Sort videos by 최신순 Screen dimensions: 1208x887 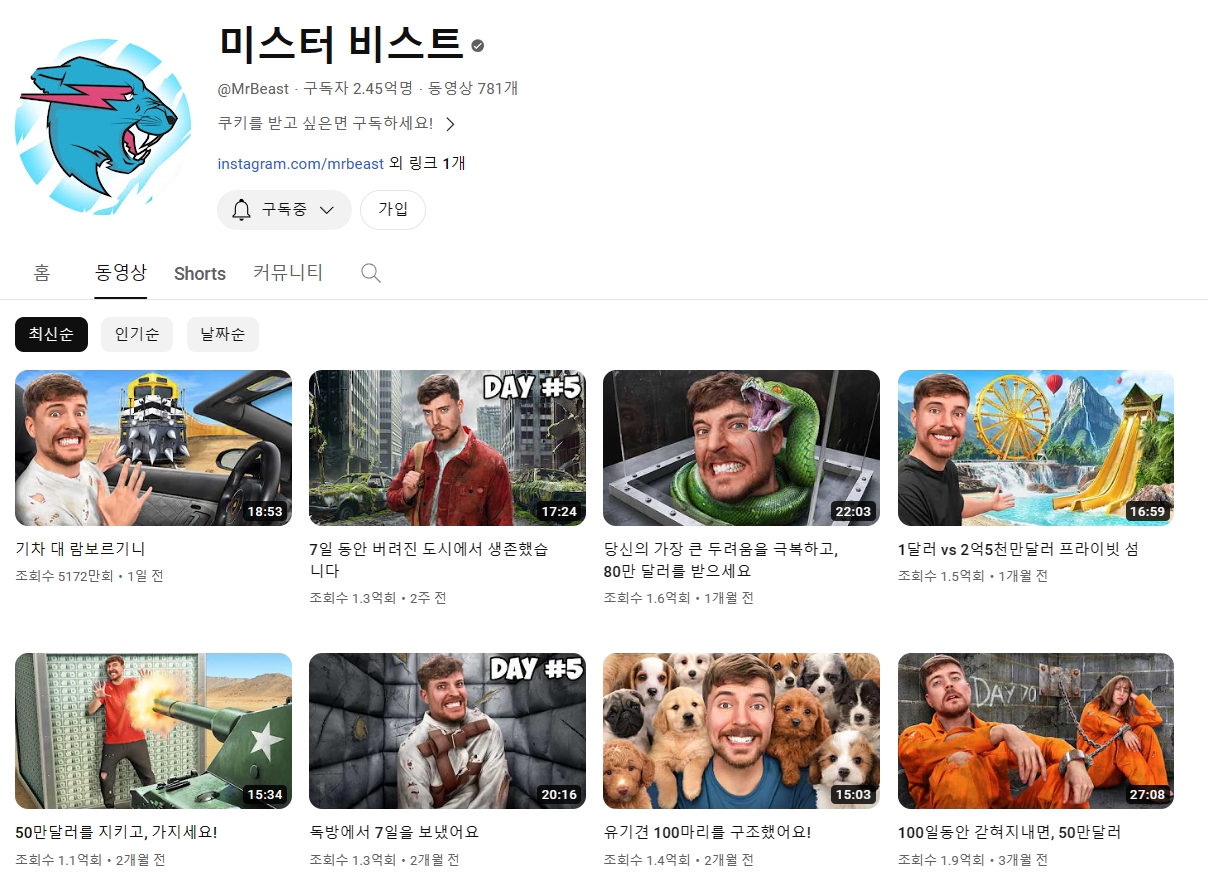(x=51, y=335)
